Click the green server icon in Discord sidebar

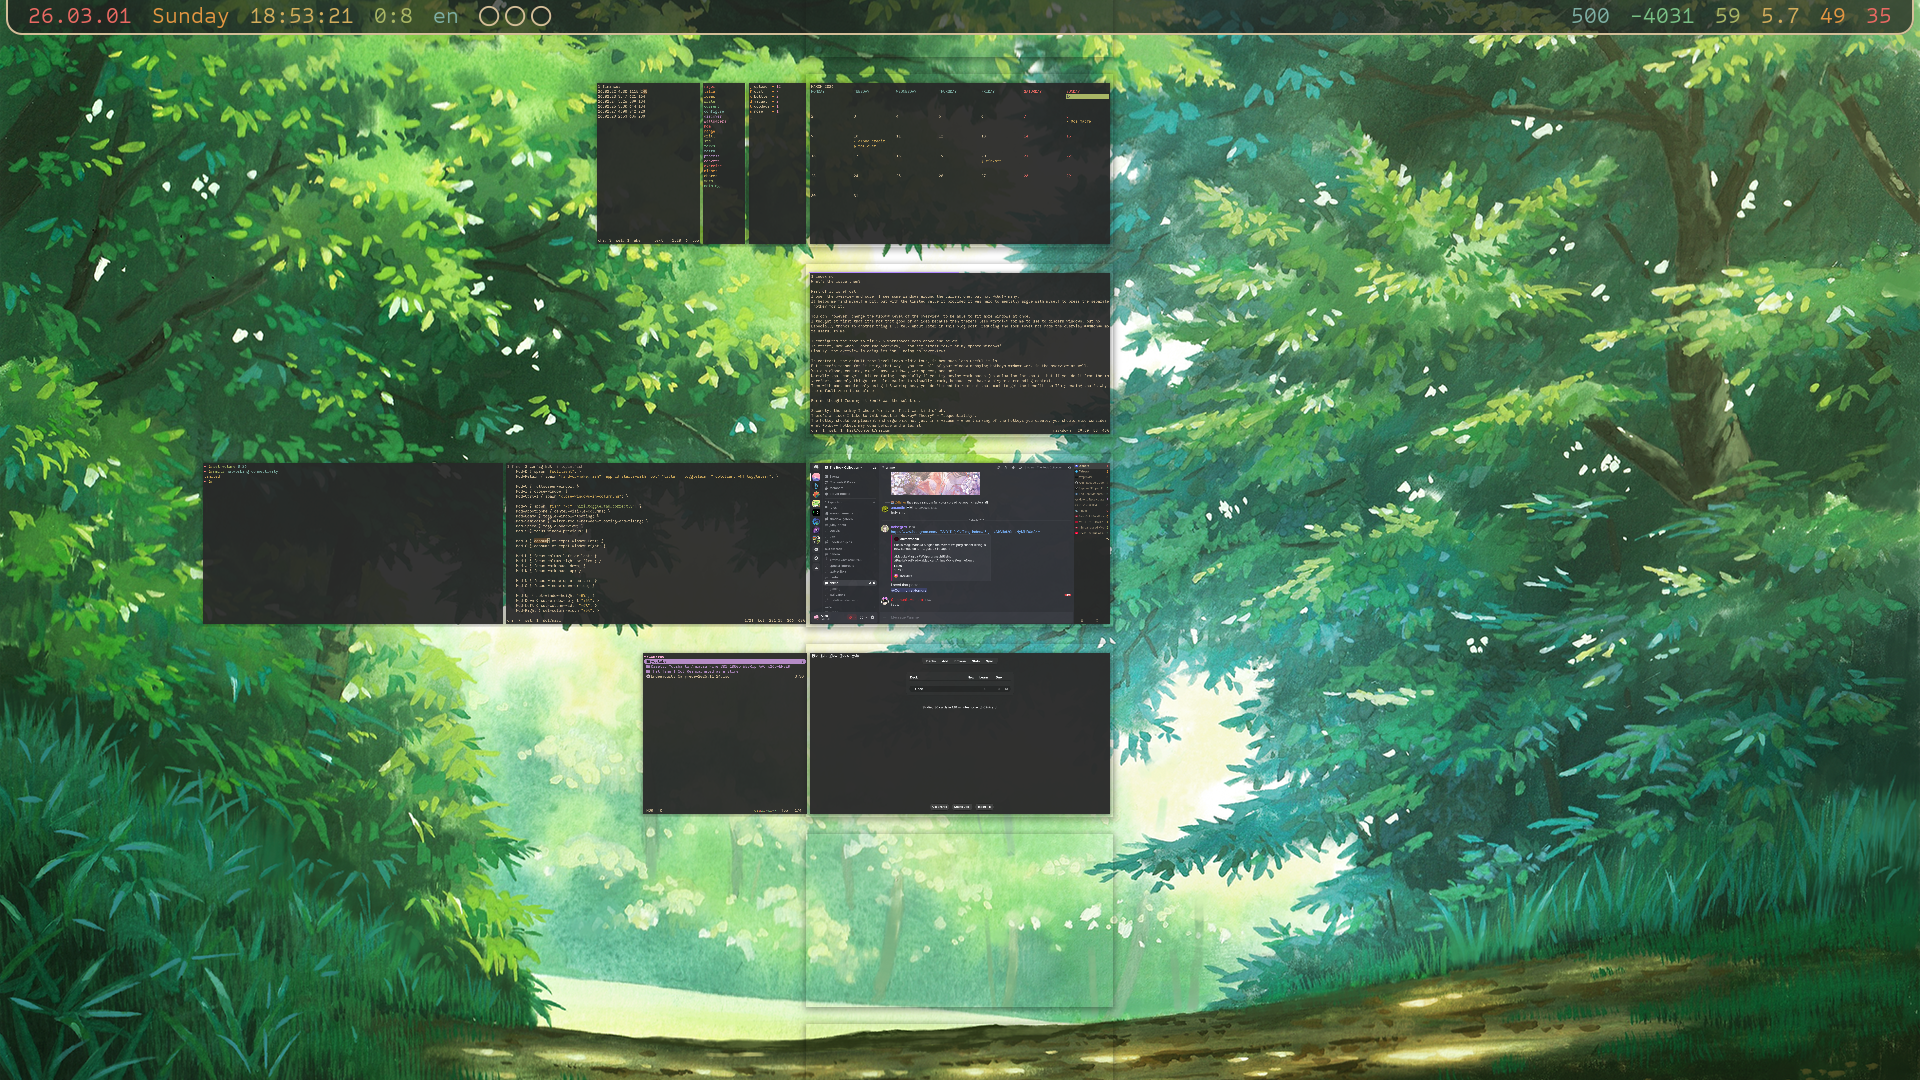(x=816, y=504)
